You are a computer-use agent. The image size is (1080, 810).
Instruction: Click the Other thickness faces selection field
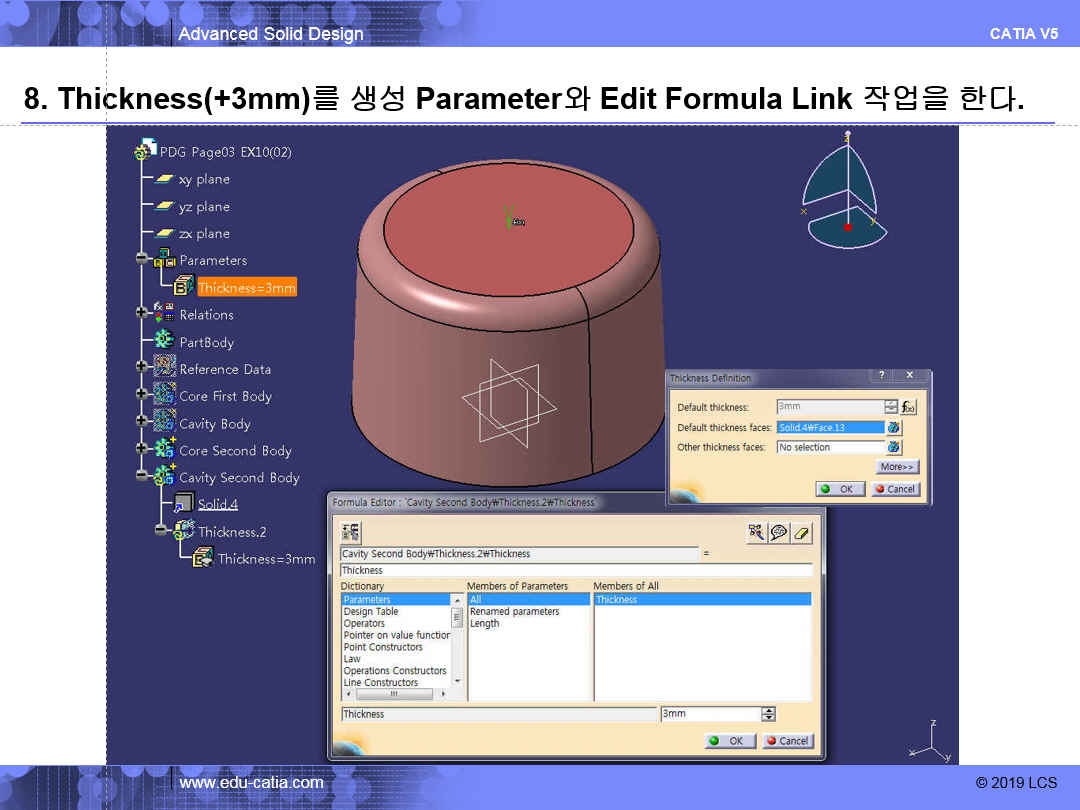[829, 447]
